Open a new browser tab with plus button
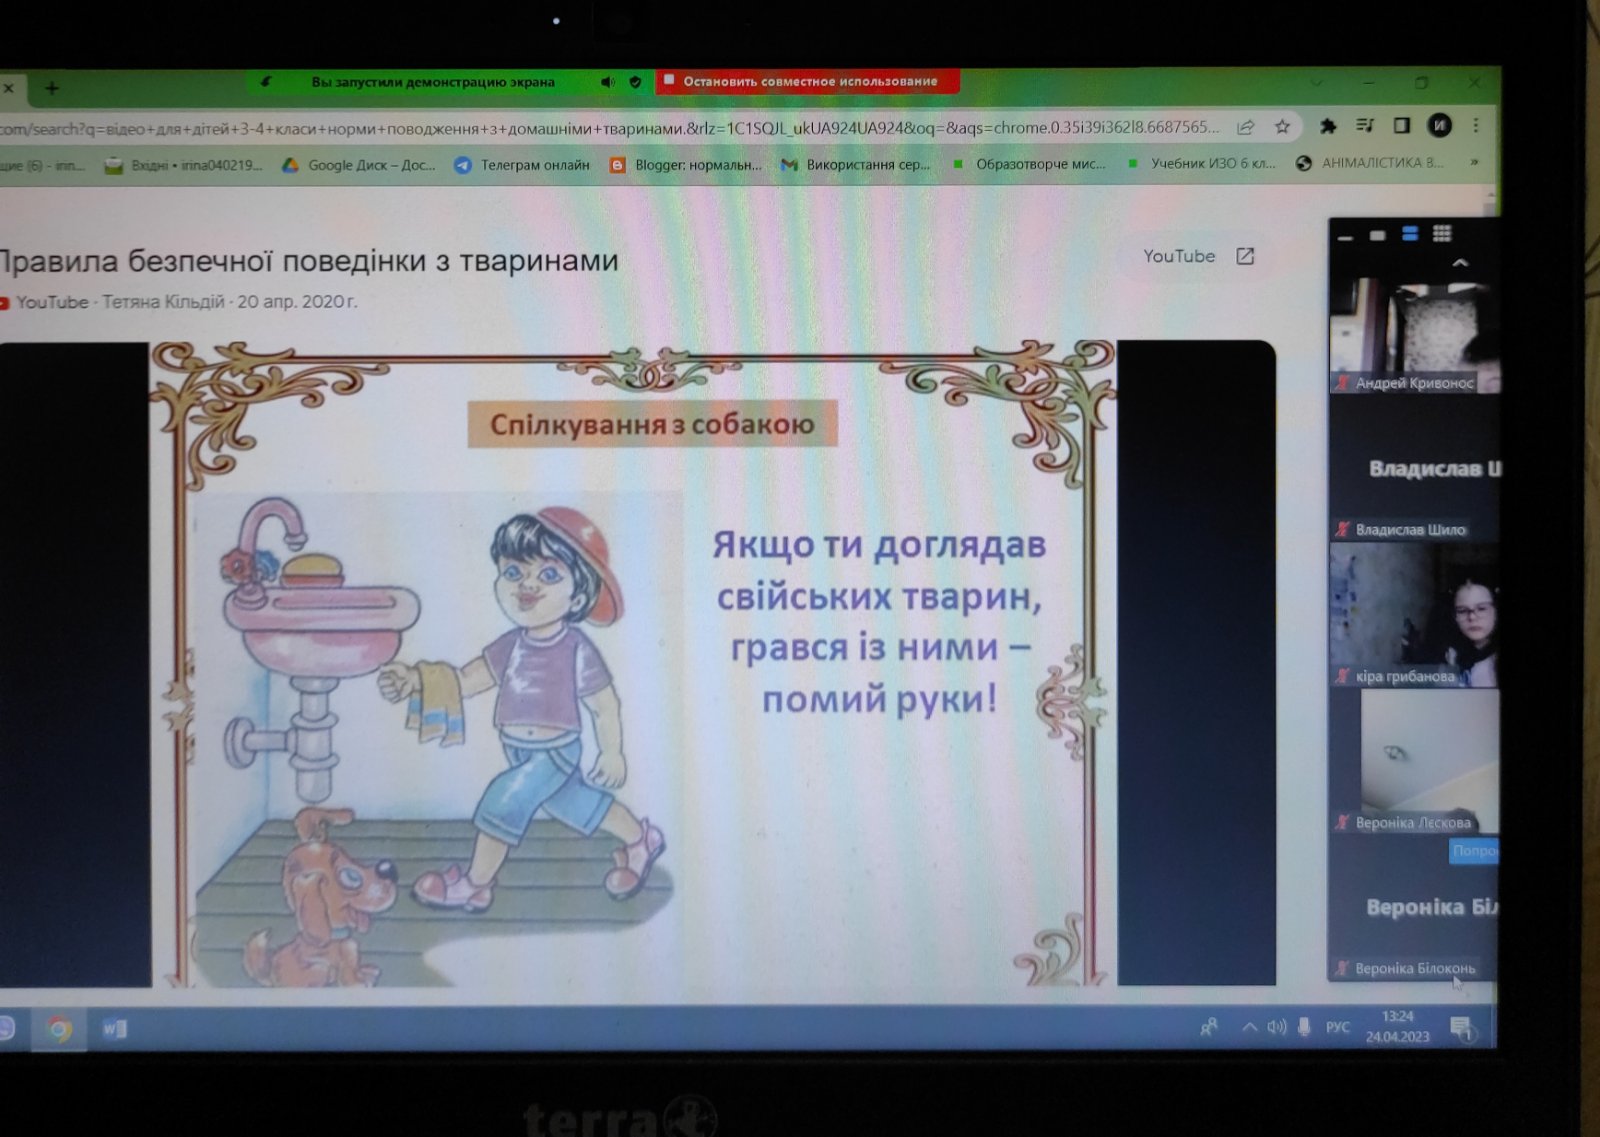This screenshot has width=1600, height=1137. click(x=52, y=89)
